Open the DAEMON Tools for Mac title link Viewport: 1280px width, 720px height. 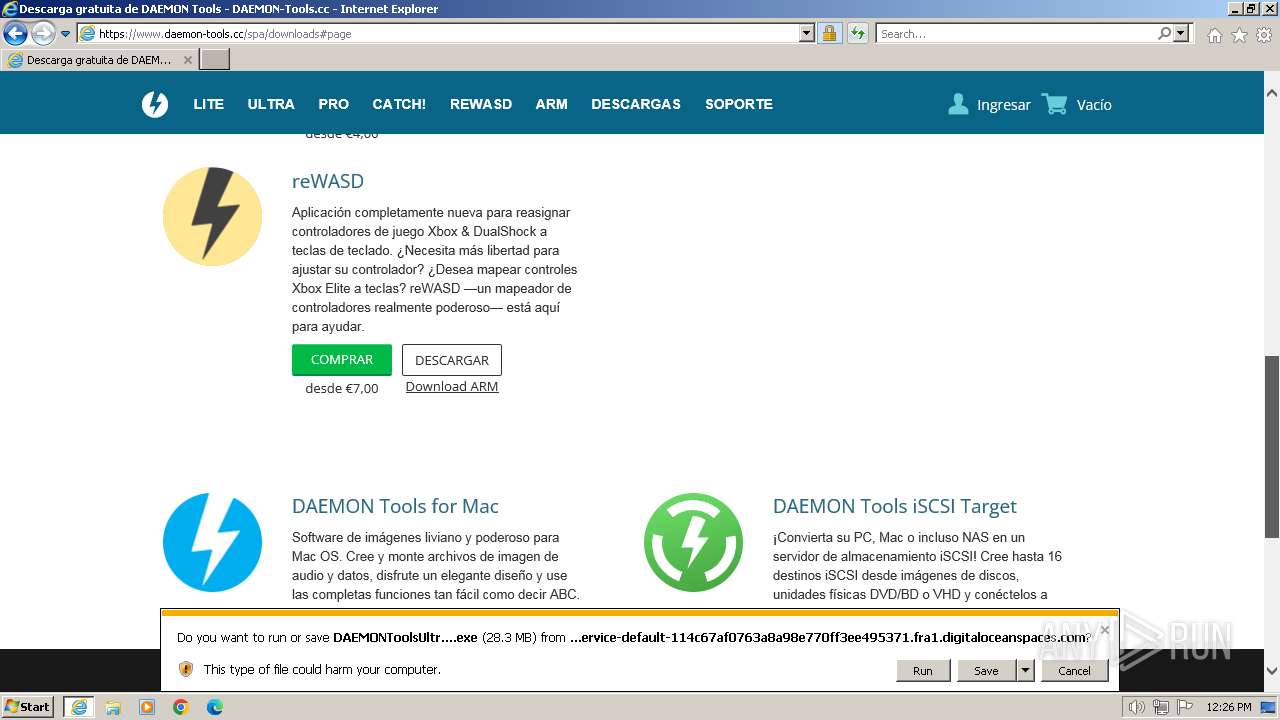tap(395, 506)
